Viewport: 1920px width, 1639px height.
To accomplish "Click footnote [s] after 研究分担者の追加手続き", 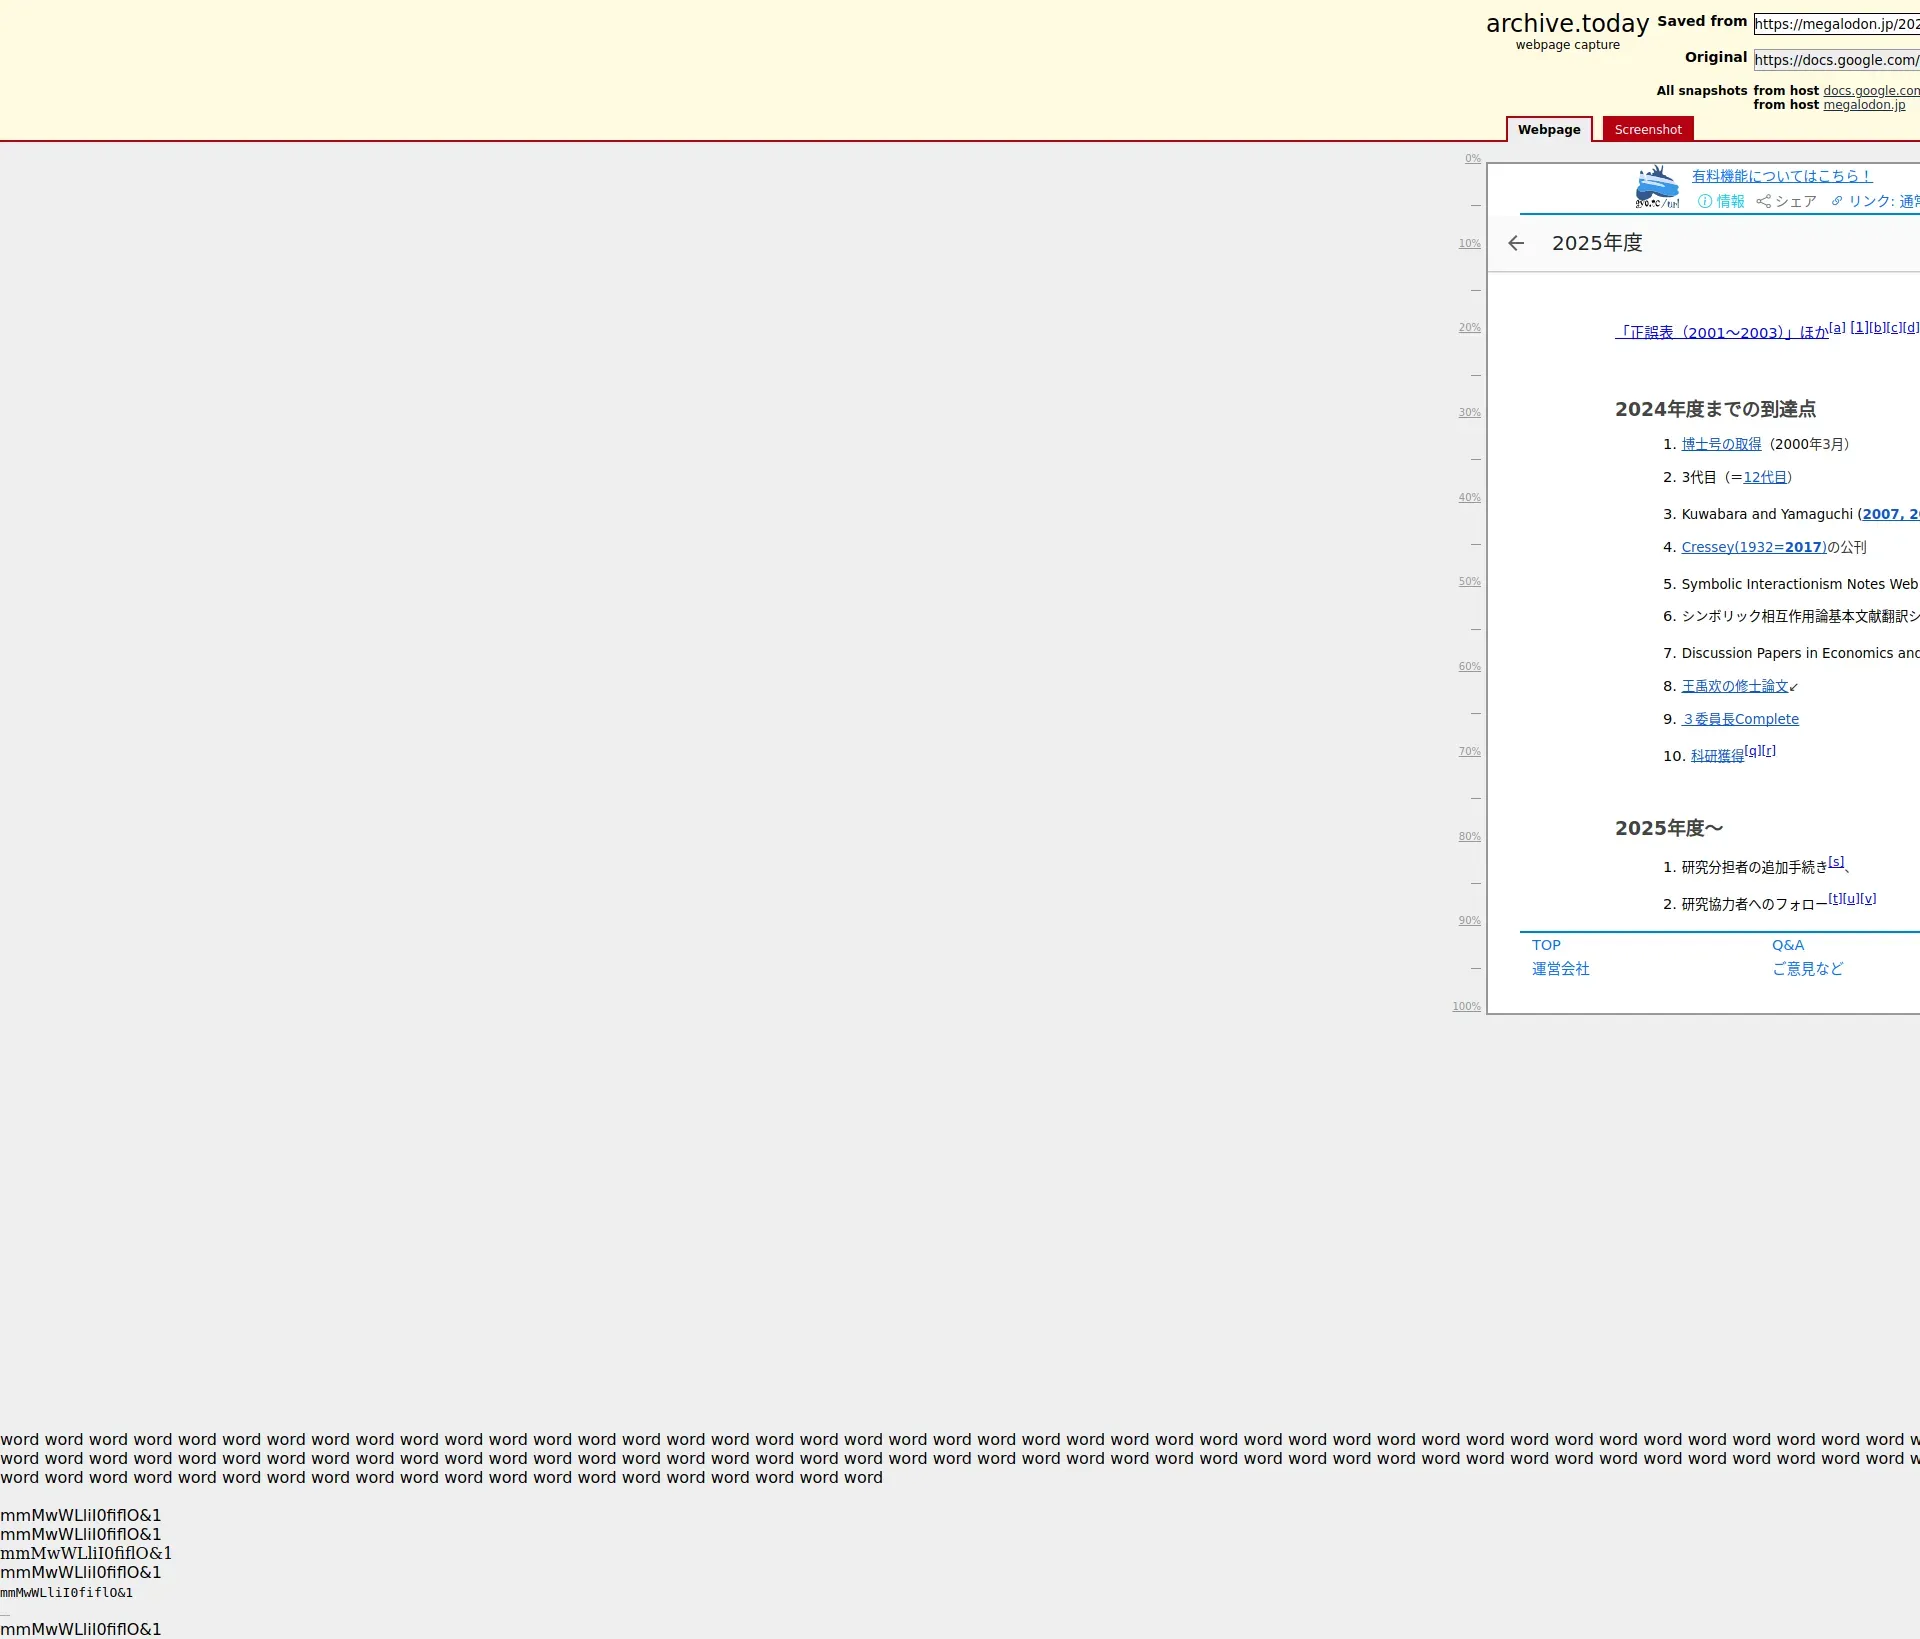I will [1836, 862].
